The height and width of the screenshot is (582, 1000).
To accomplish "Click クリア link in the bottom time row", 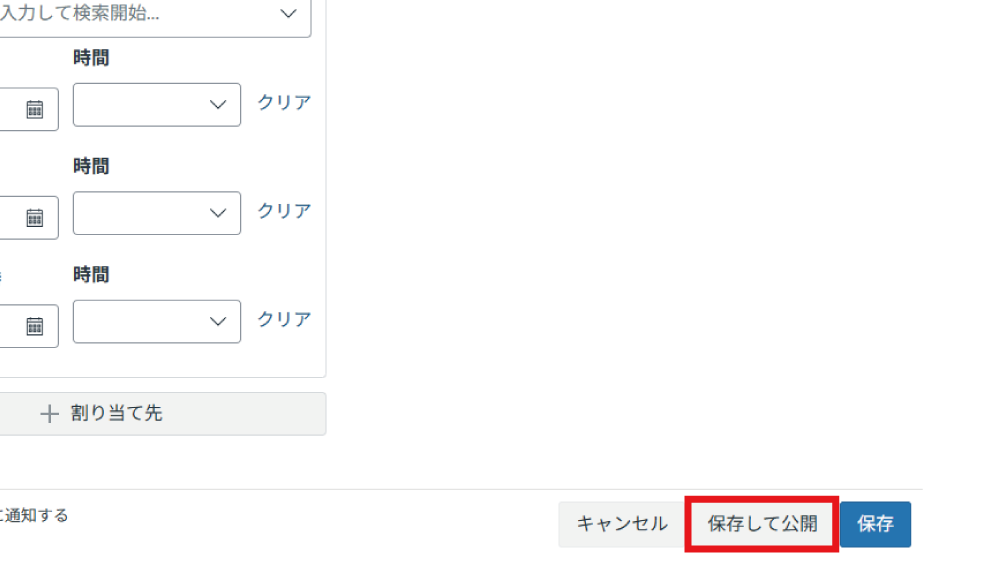I will click(x=284, y=319).
